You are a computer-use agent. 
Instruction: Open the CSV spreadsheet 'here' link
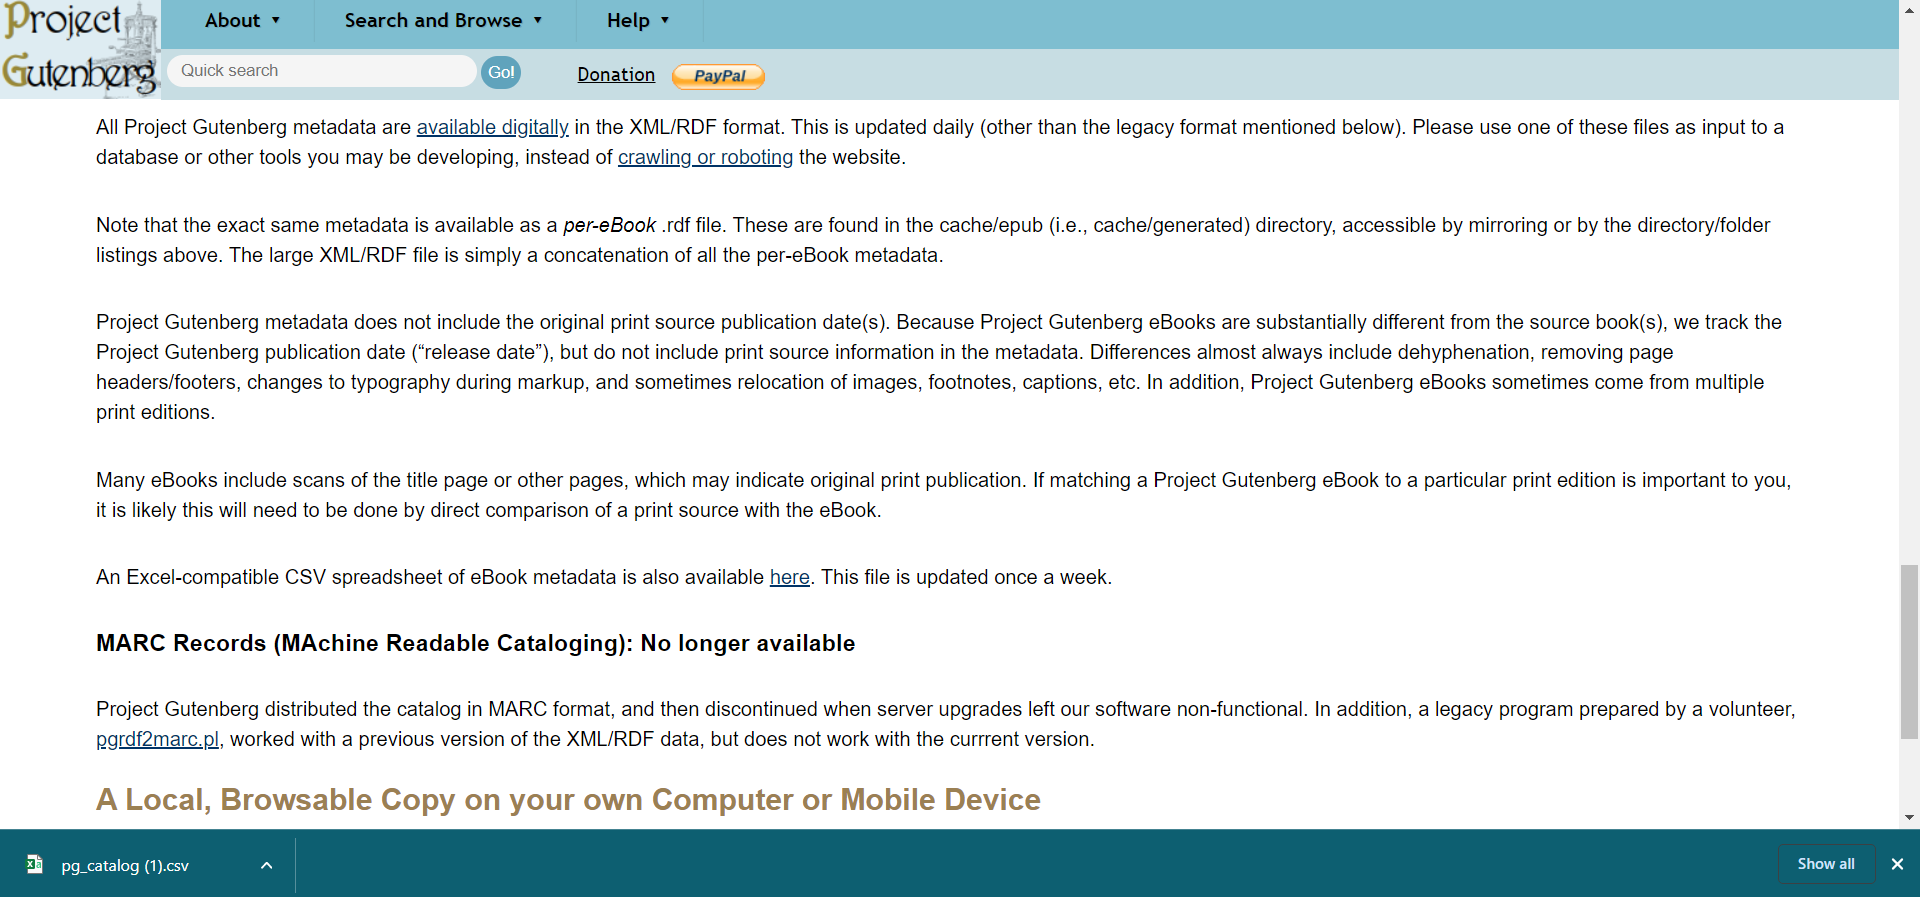click(789, 577)
